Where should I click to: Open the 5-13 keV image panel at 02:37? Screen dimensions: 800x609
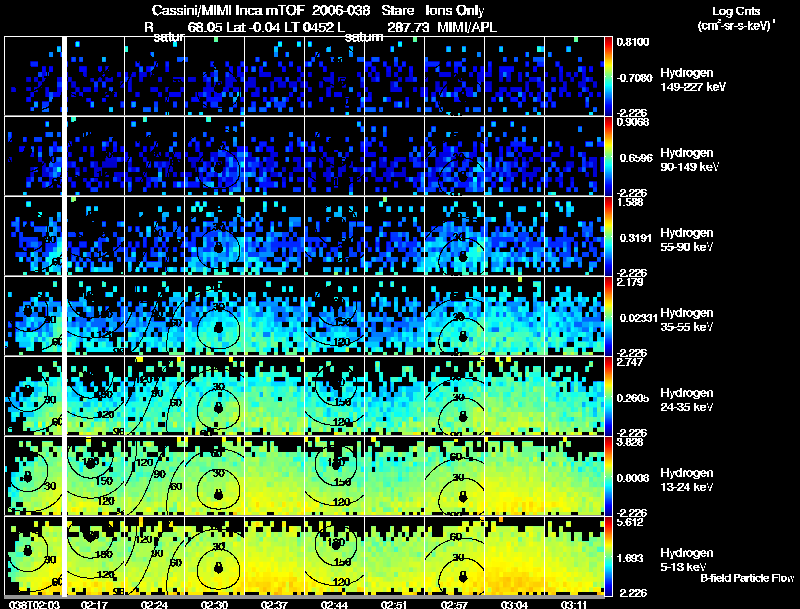click(274, 556)
